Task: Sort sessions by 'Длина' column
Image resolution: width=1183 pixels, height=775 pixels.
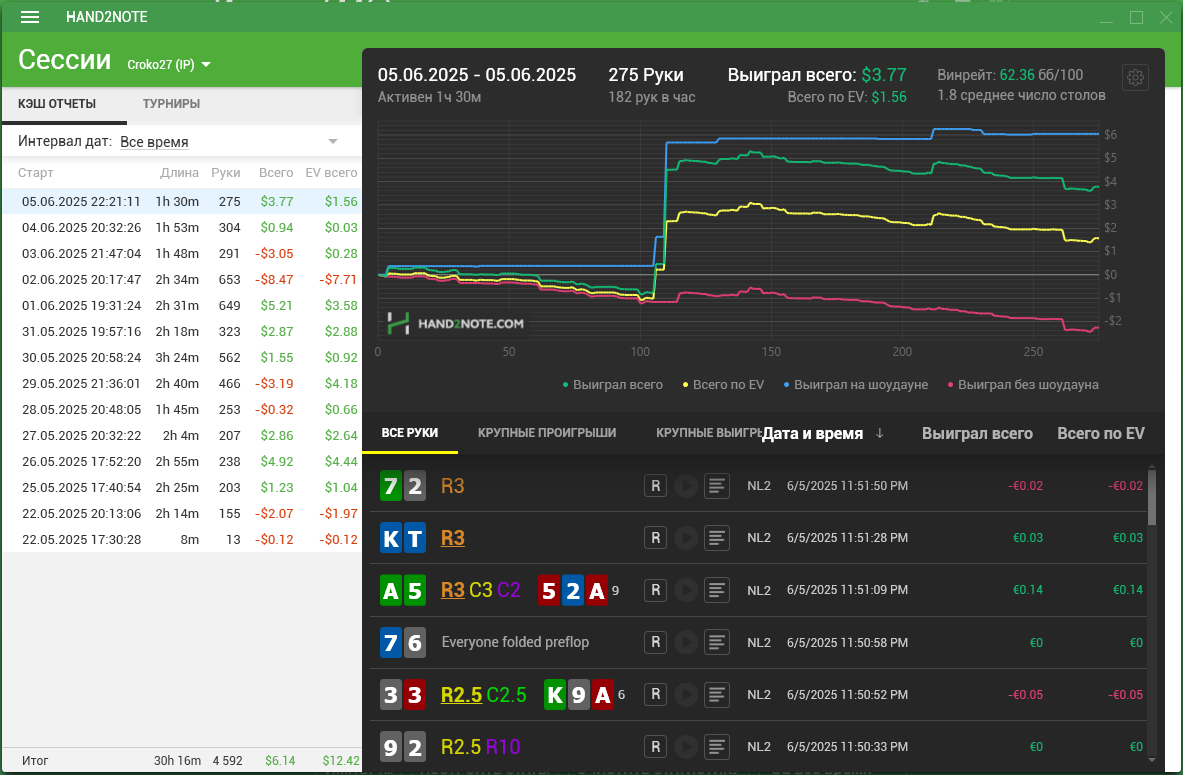Action: point(180,173)
